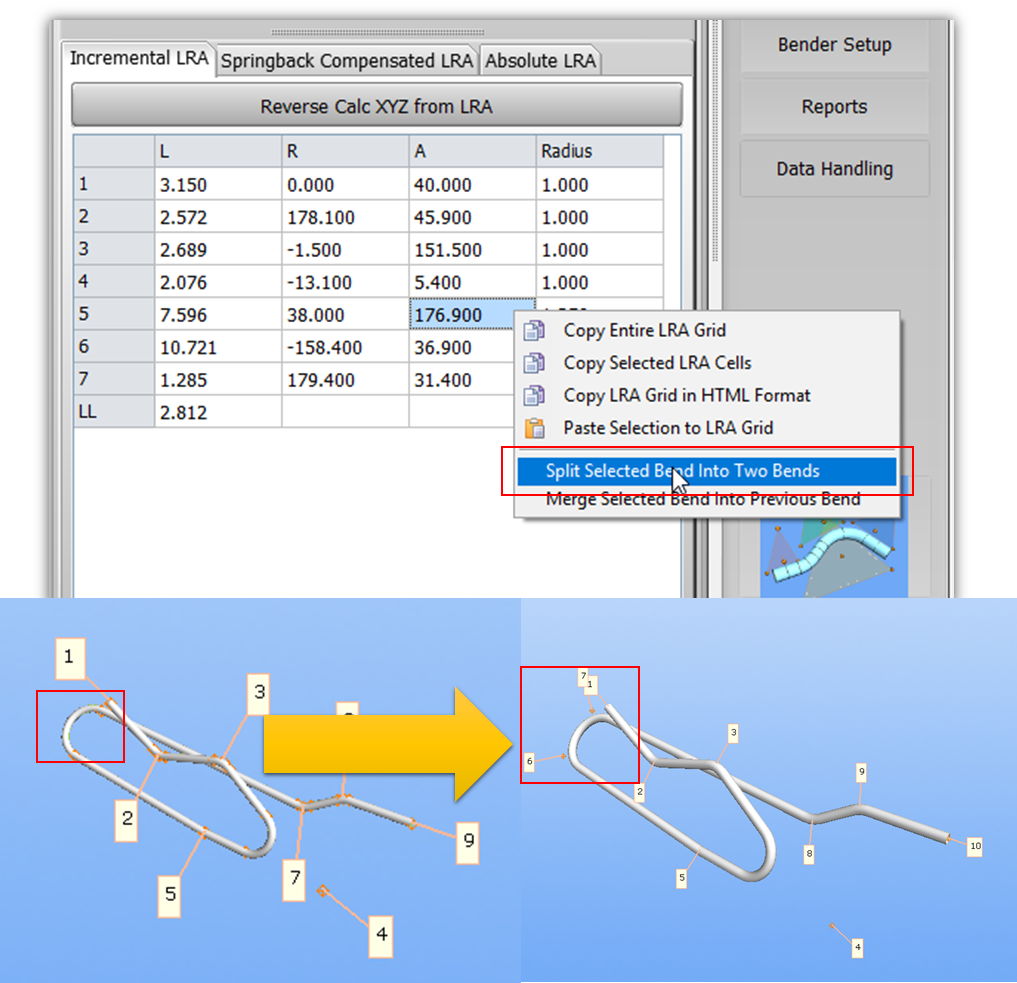1017x983 pixels.
Task: Select the Incremental LRA tab
Action: (x=139, y=58)
